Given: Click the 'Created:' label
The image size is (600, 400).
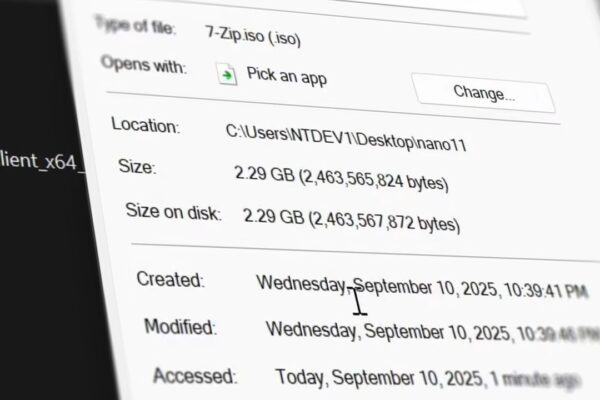Looking at the screenshot, I should 170,279.
